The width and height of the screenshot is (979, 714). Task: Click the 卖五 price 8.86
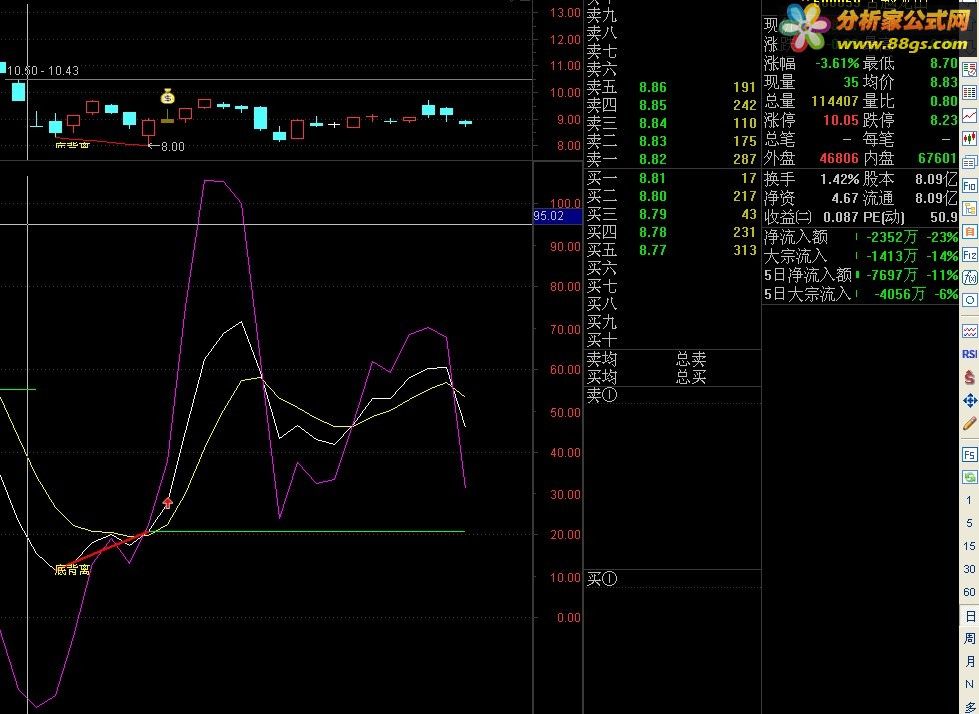652,87
